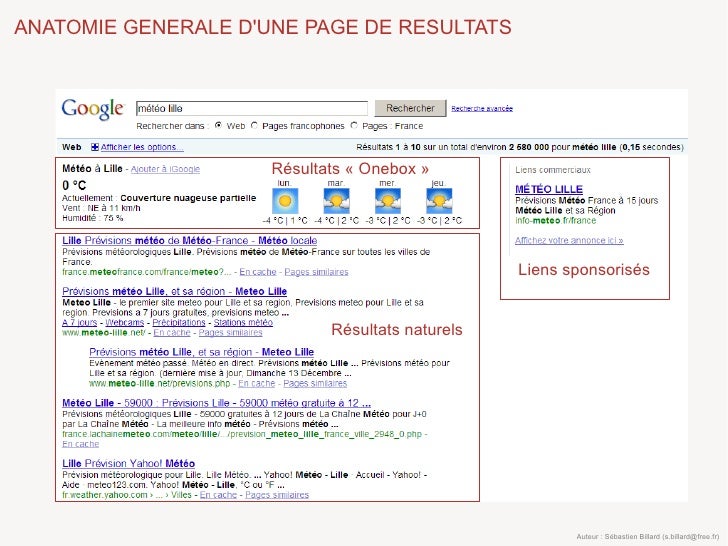Open Lille Prévisions météo de Météo-France result
This screenshot has width=728, height=546.
click(189, 240)
